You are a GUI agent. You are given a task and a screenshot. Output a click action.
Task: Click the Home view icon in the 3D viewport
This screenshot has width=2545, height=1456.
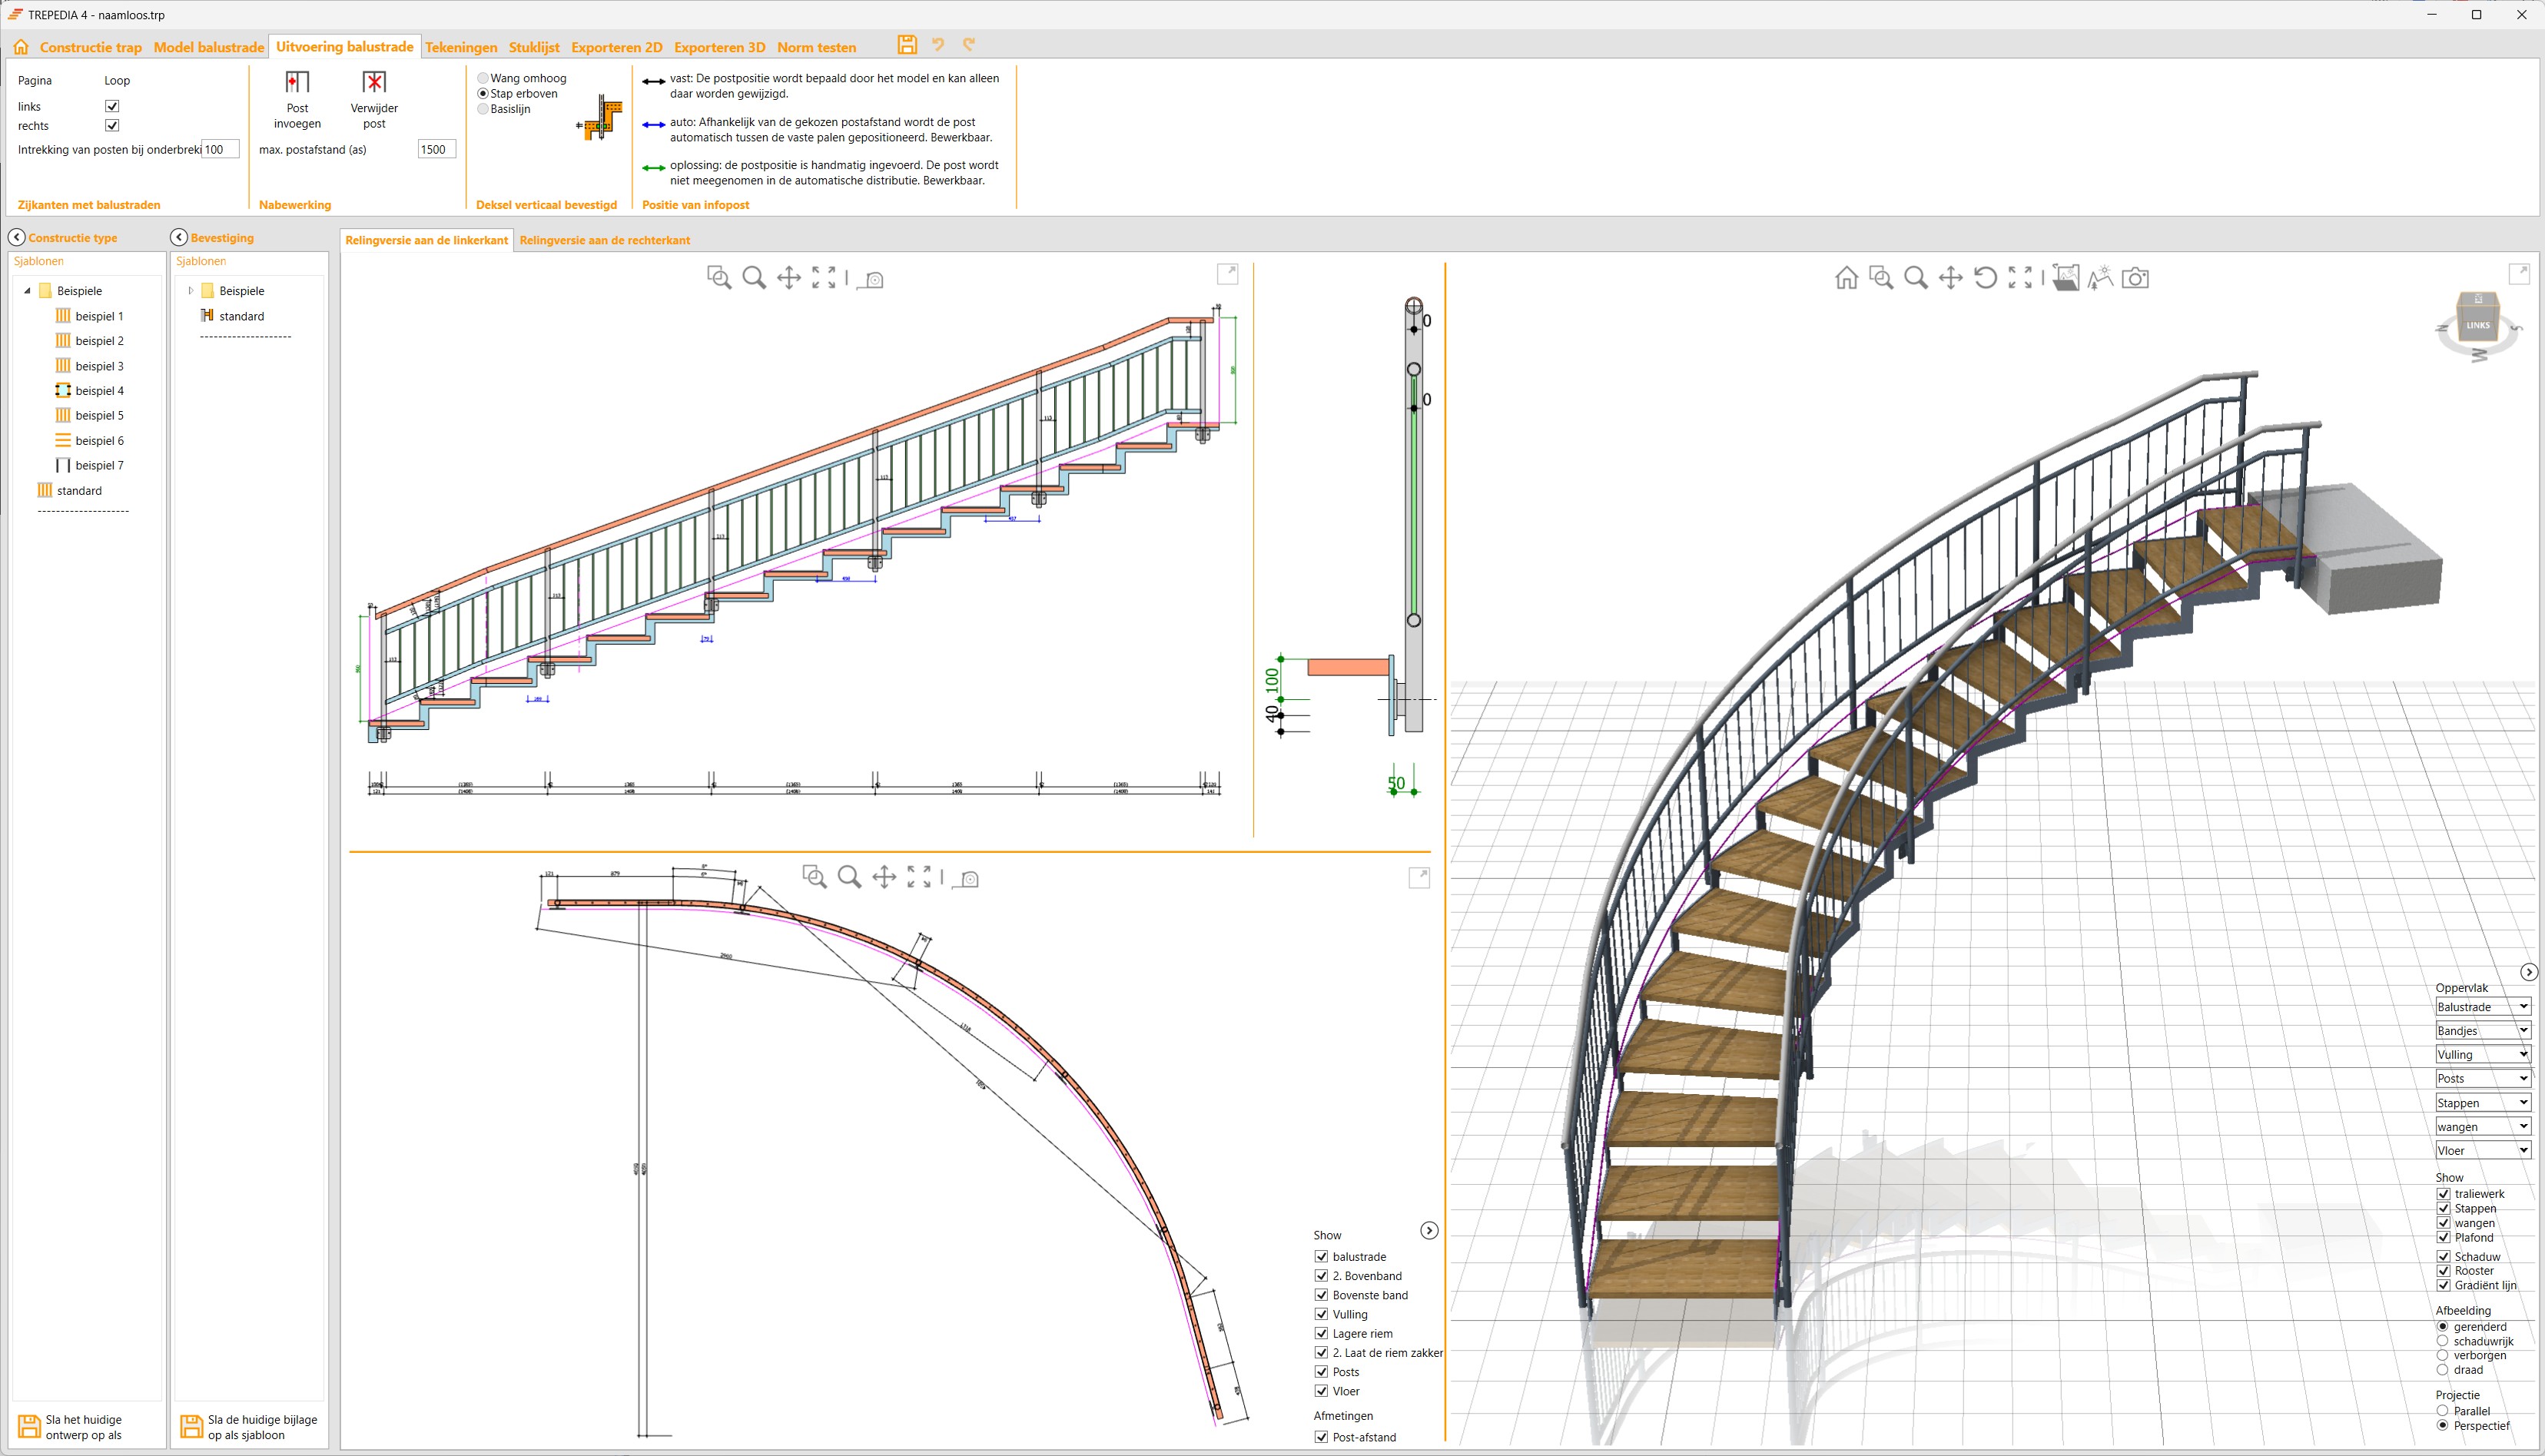tap(1846, 278)
